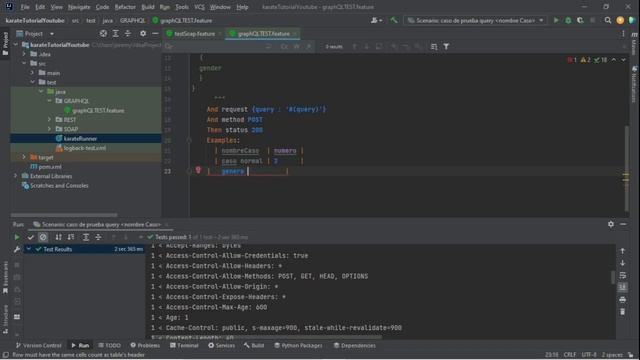Debug scenario with green bug icon

coord(568,20)
